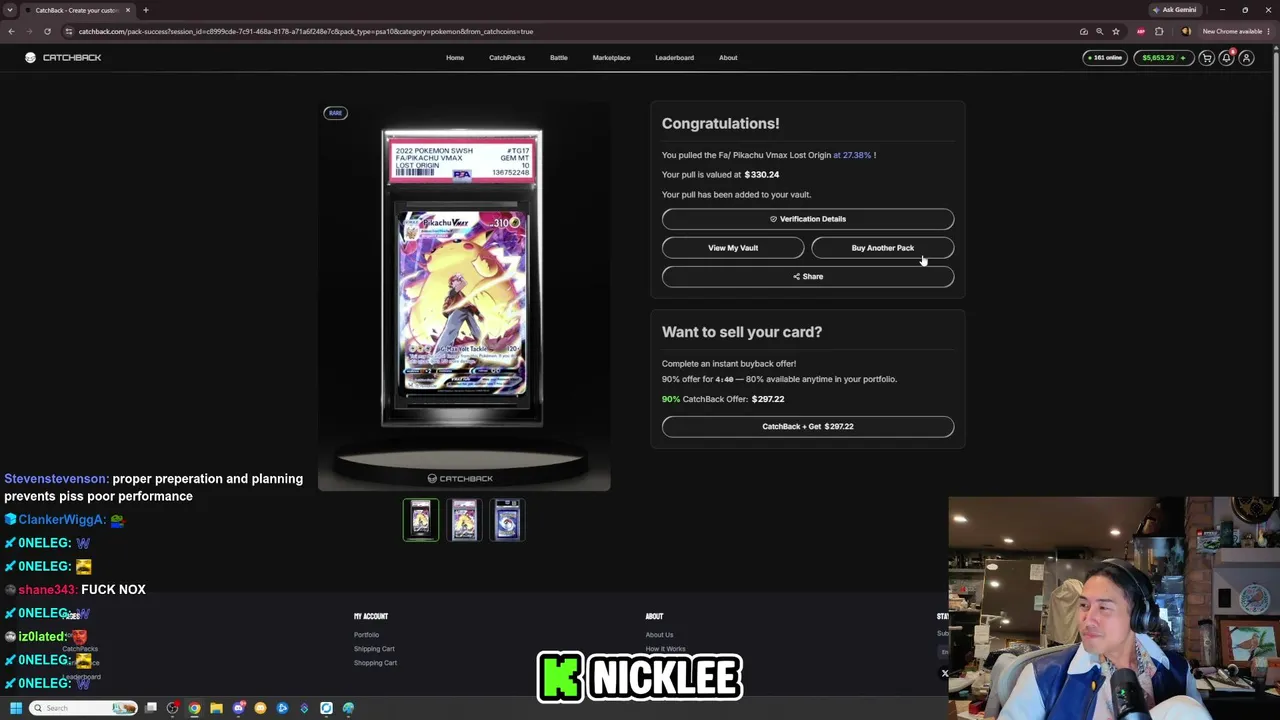Viewport: 1280px width, 720px height.
Task: Go back to previous page
Action: click(11, 31)
